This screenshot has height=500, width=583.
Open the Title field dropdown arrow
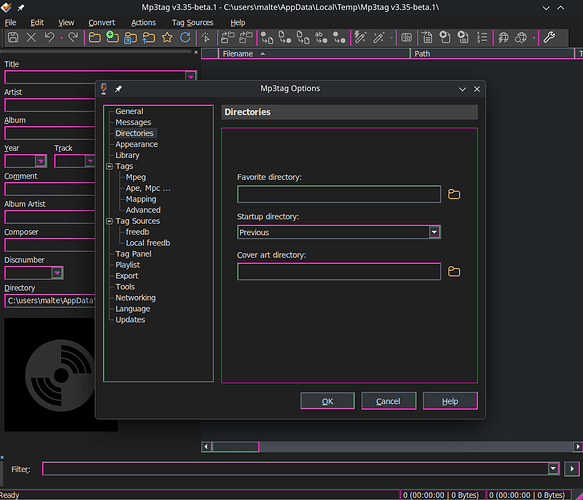point(190,77)
